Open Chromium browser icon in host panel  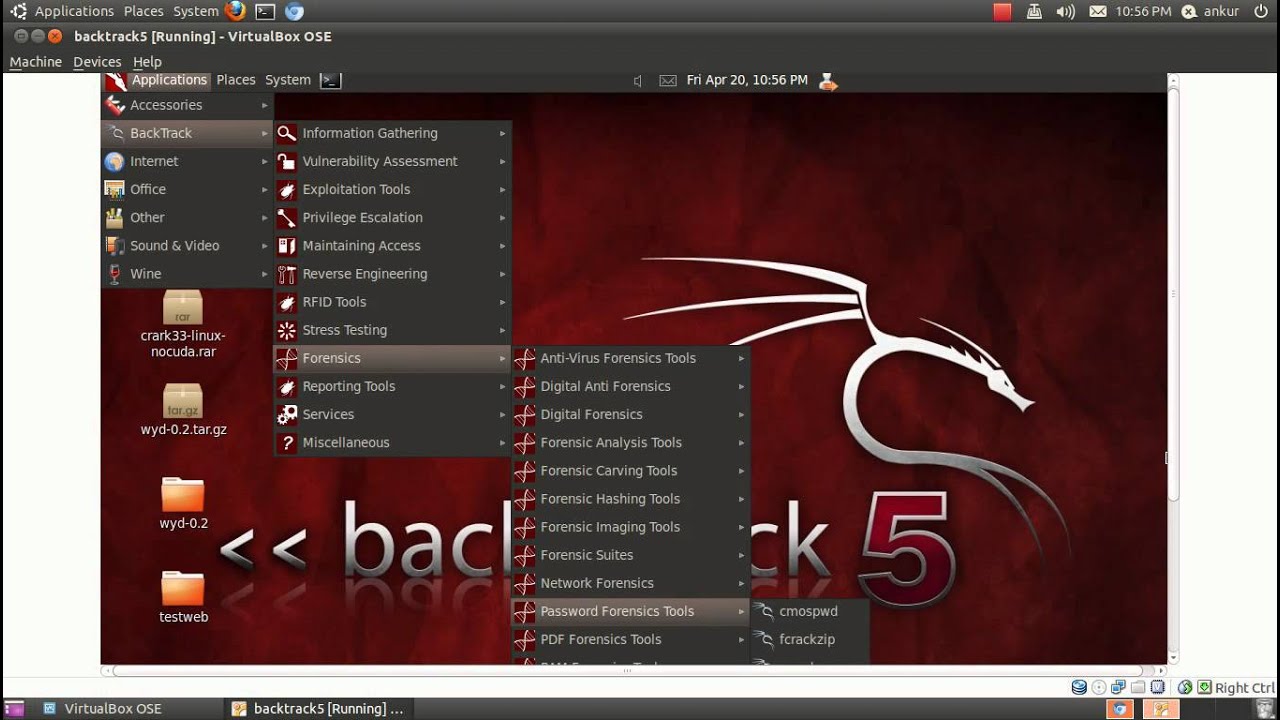click(294, 12)
